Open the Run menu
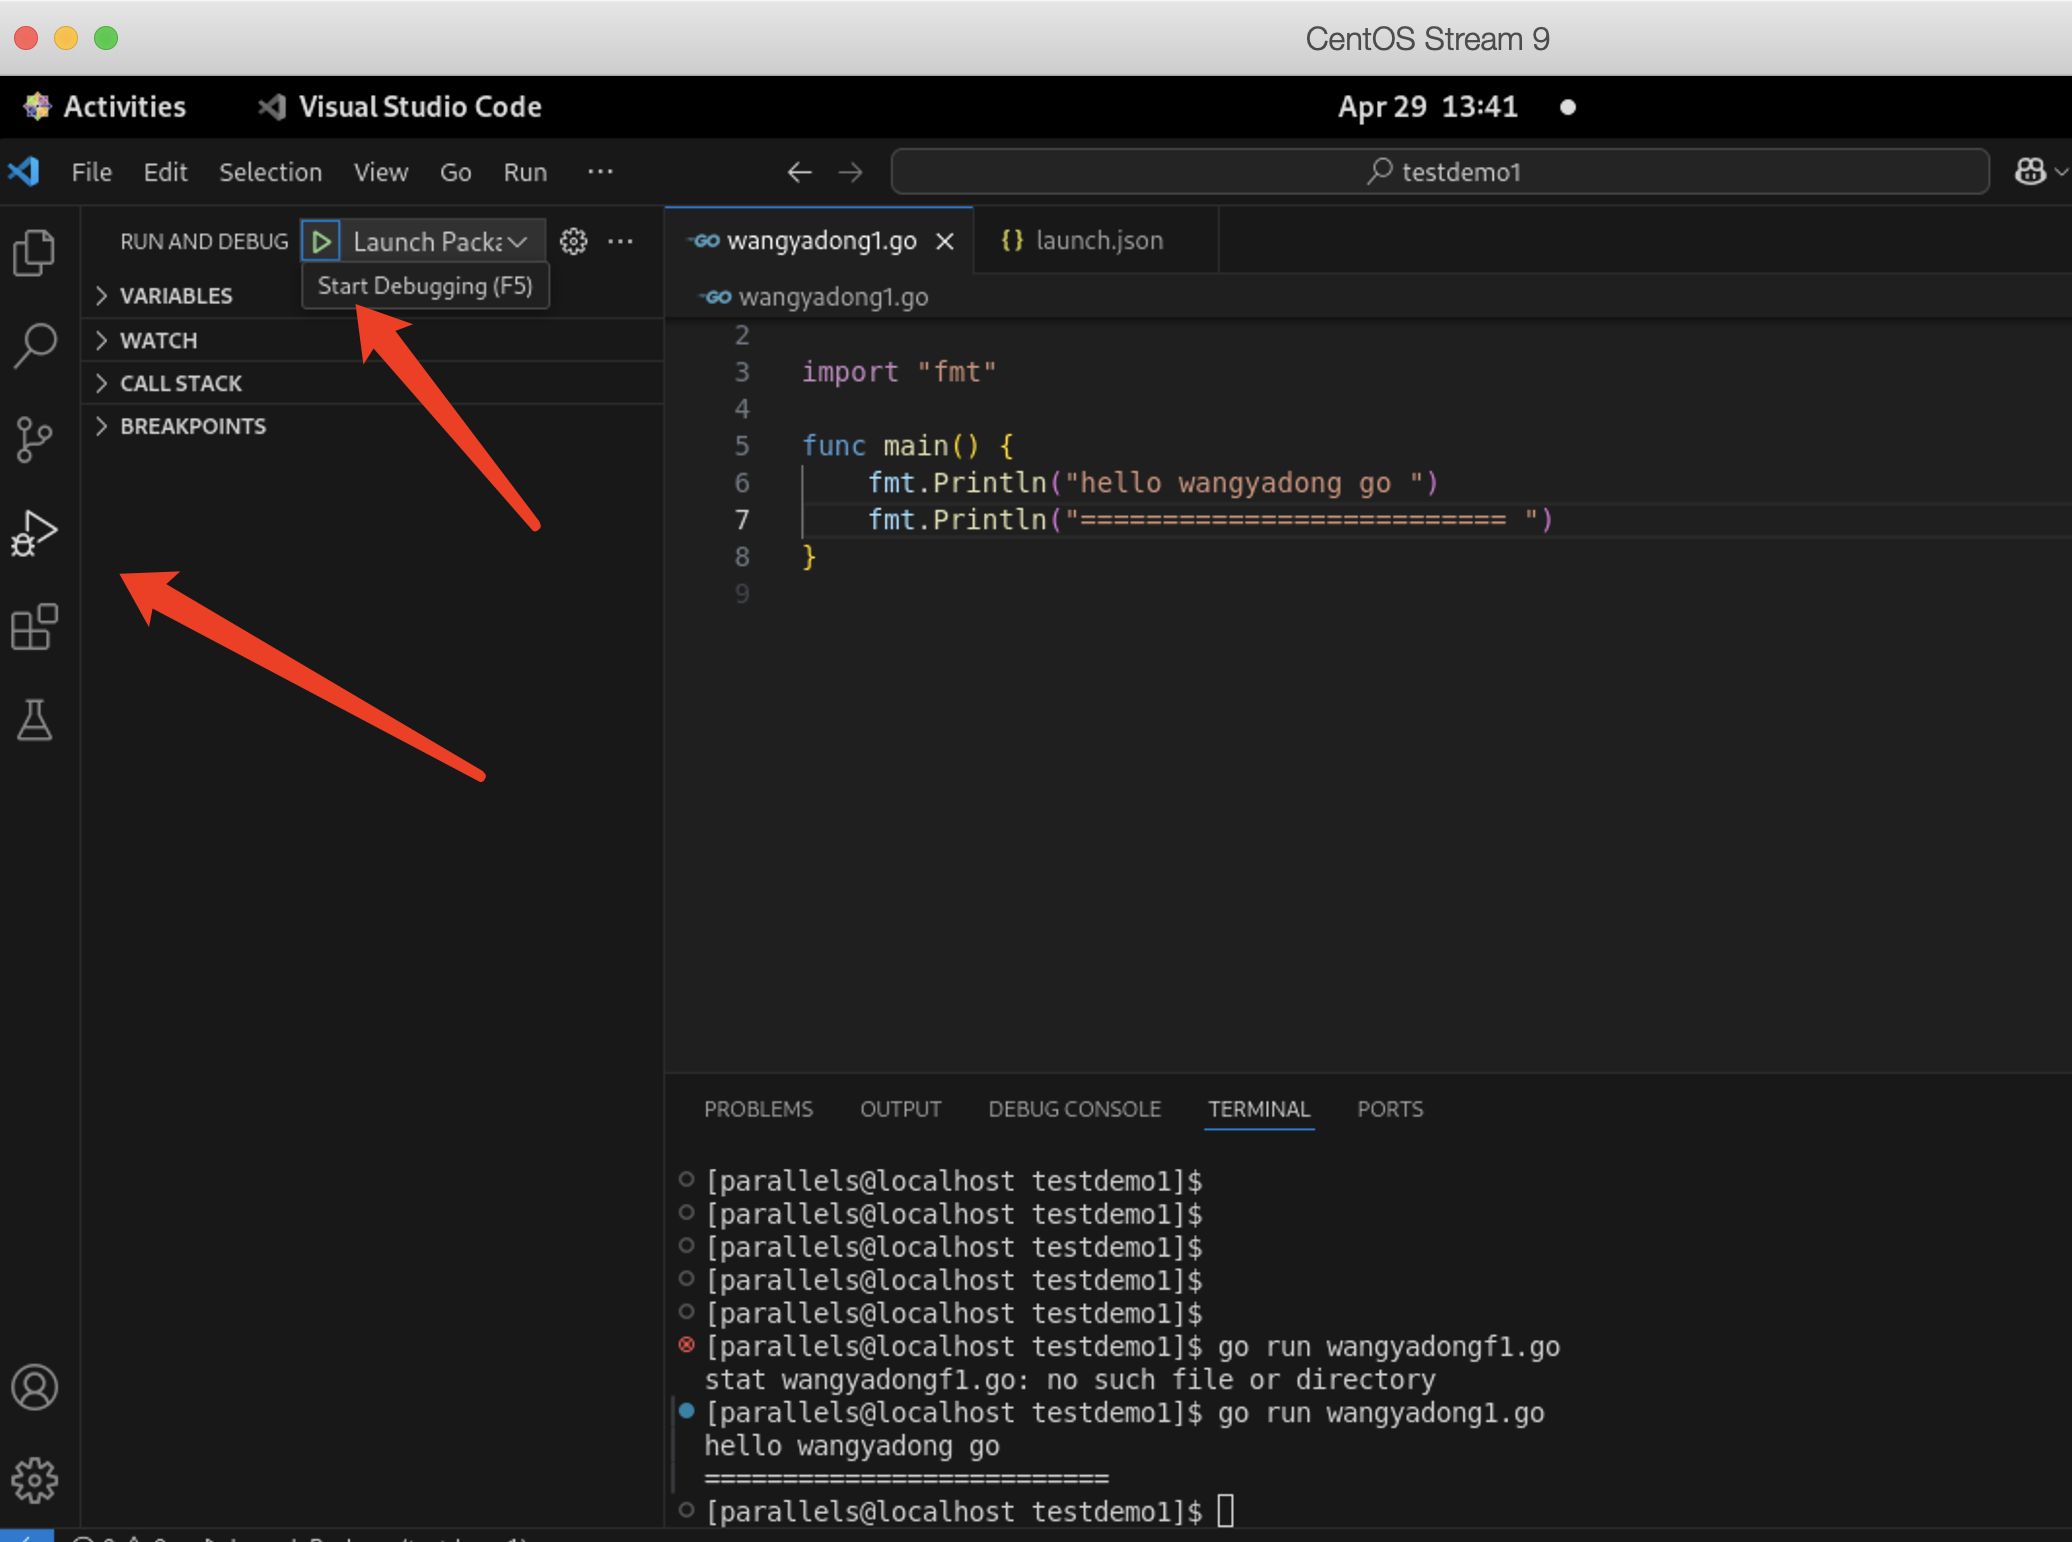This screenshot has height=1542, width=2072. (524, 171)
